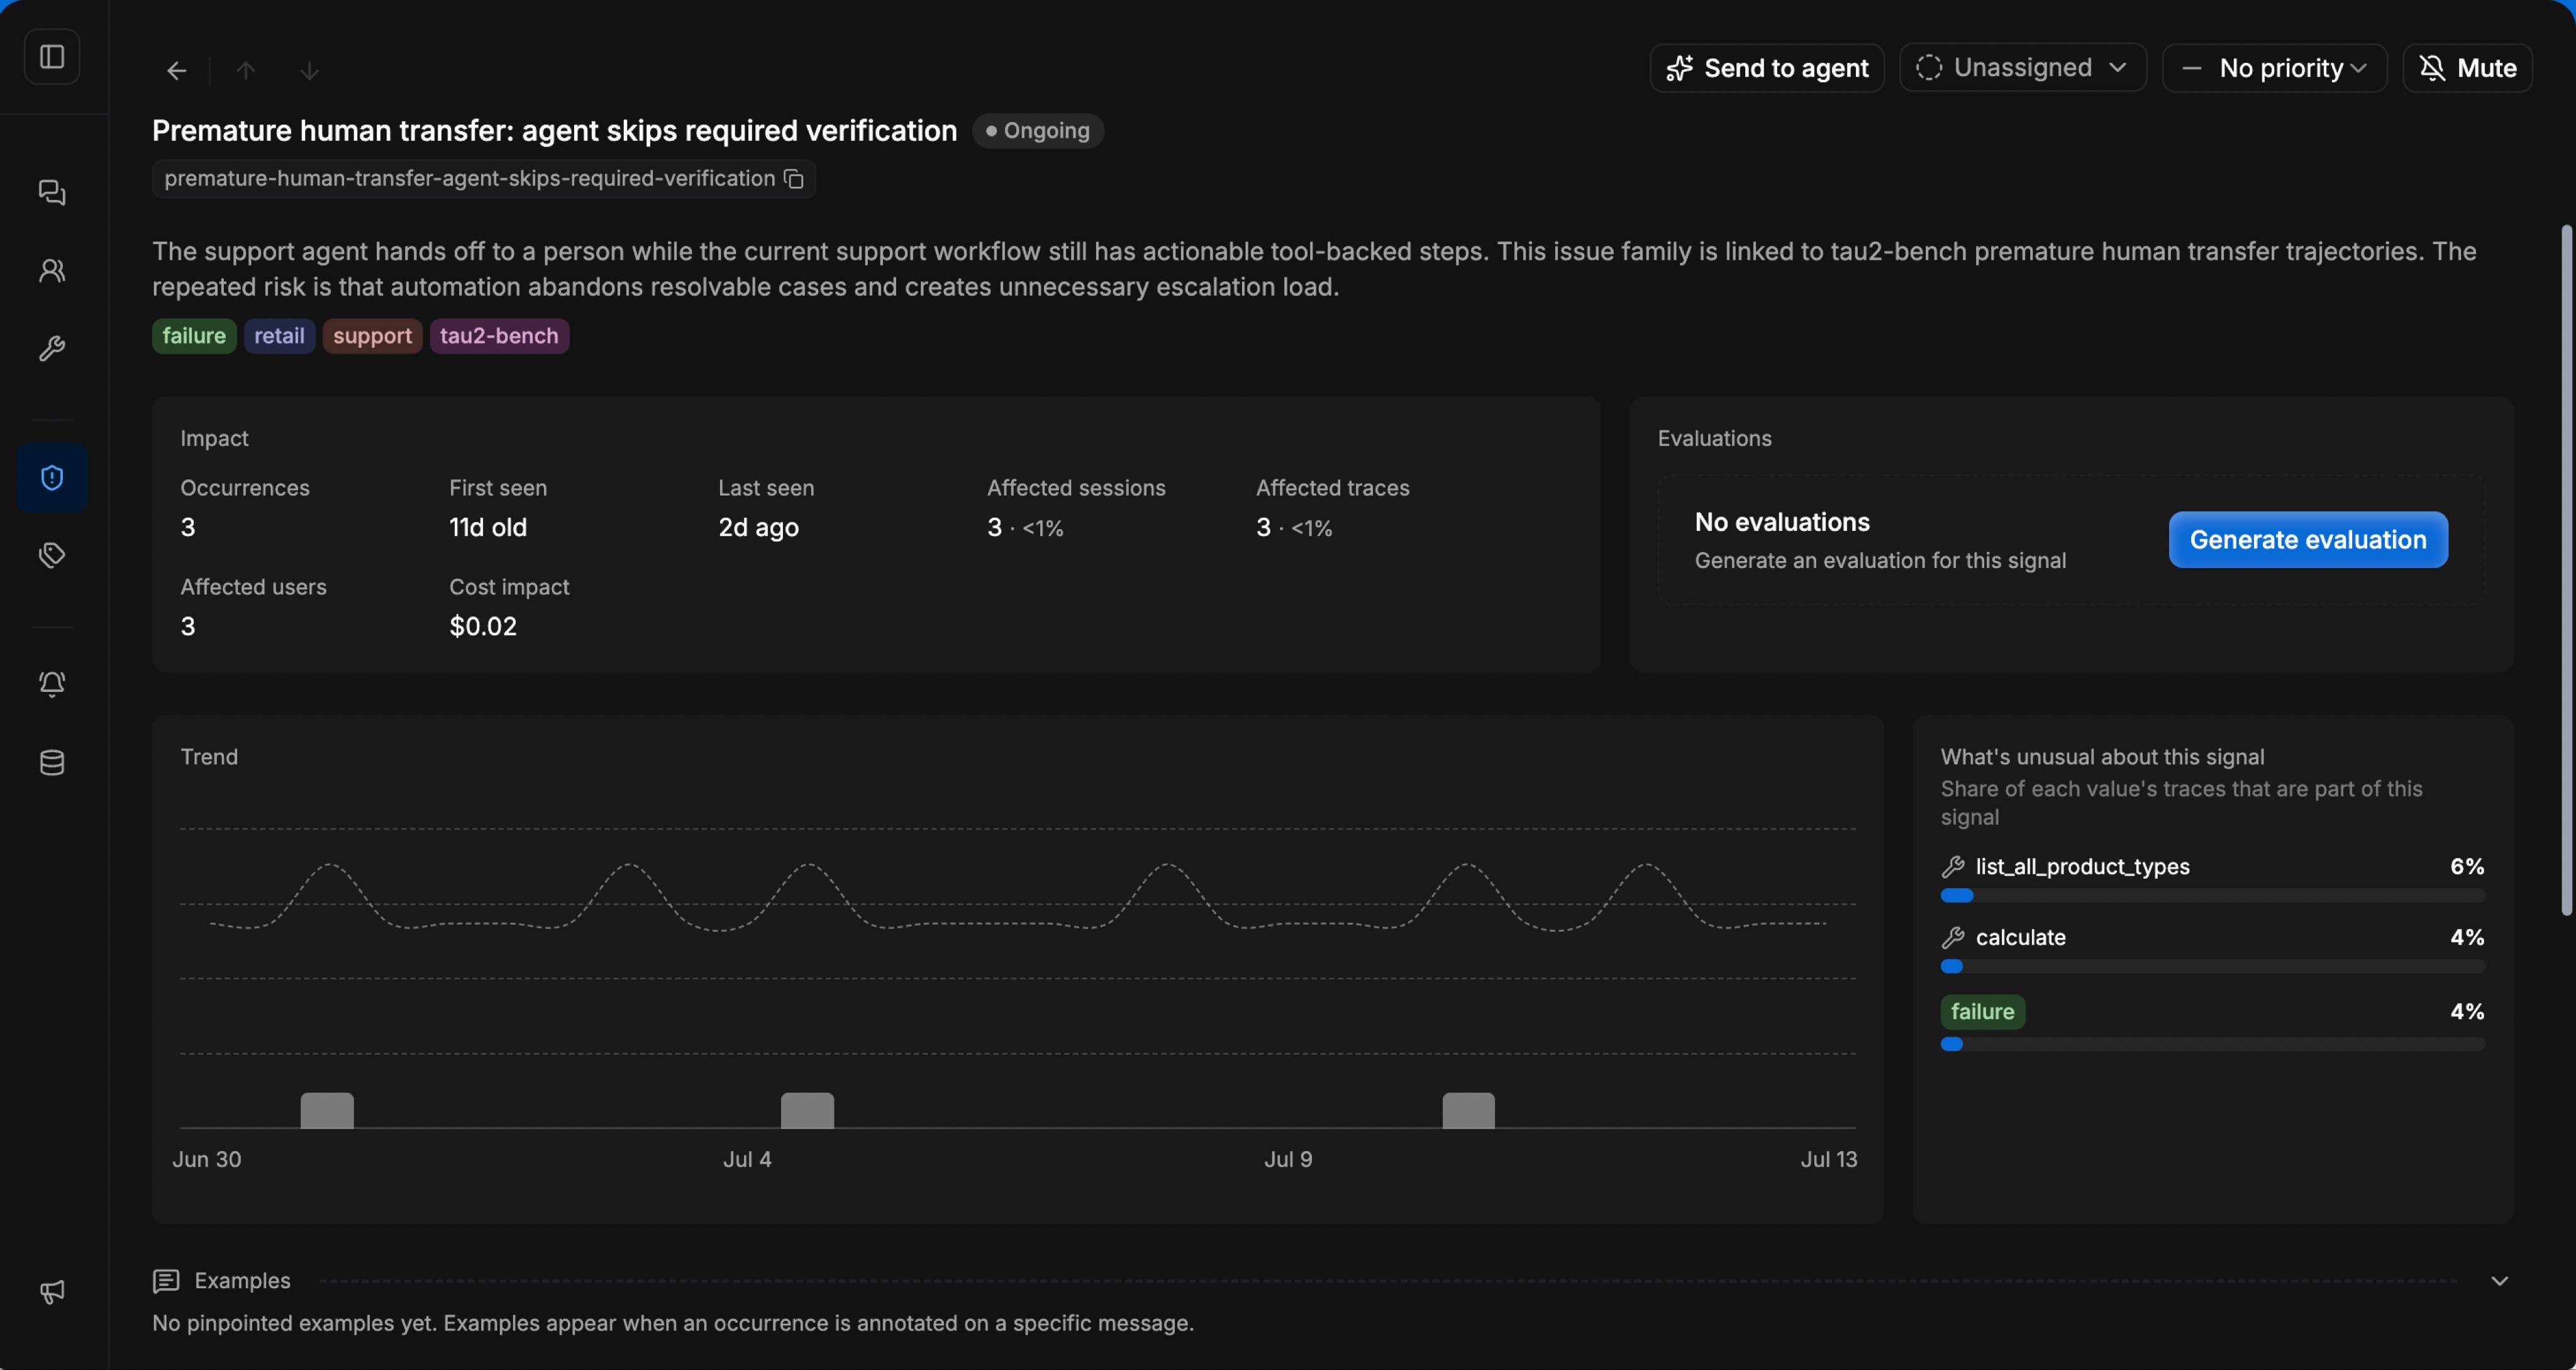
Task: Click the First seen value 11d old
Action: coord(488,528)
